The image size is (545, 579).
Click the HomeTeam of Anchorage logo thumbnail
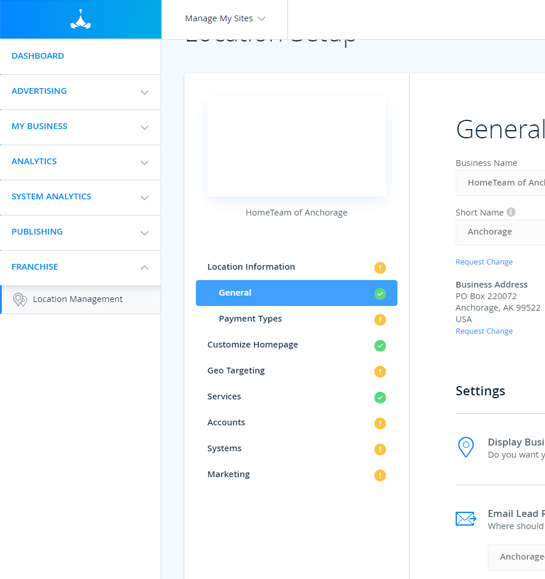(x=297, y=147)
